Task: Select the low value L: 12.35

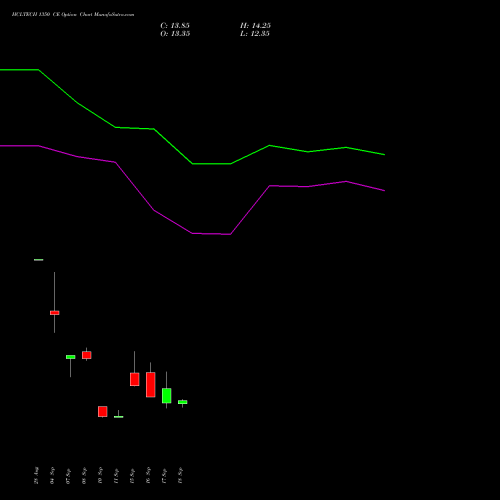Action: (255, 34)
